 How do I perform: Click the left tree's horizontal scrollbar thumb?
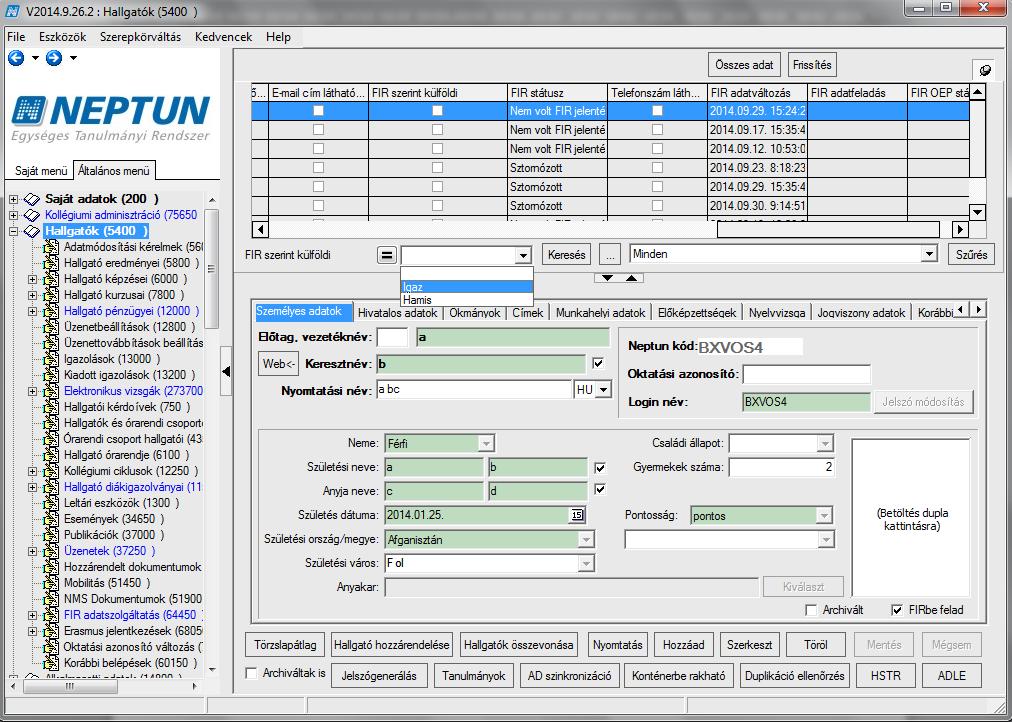coord(70,687)
